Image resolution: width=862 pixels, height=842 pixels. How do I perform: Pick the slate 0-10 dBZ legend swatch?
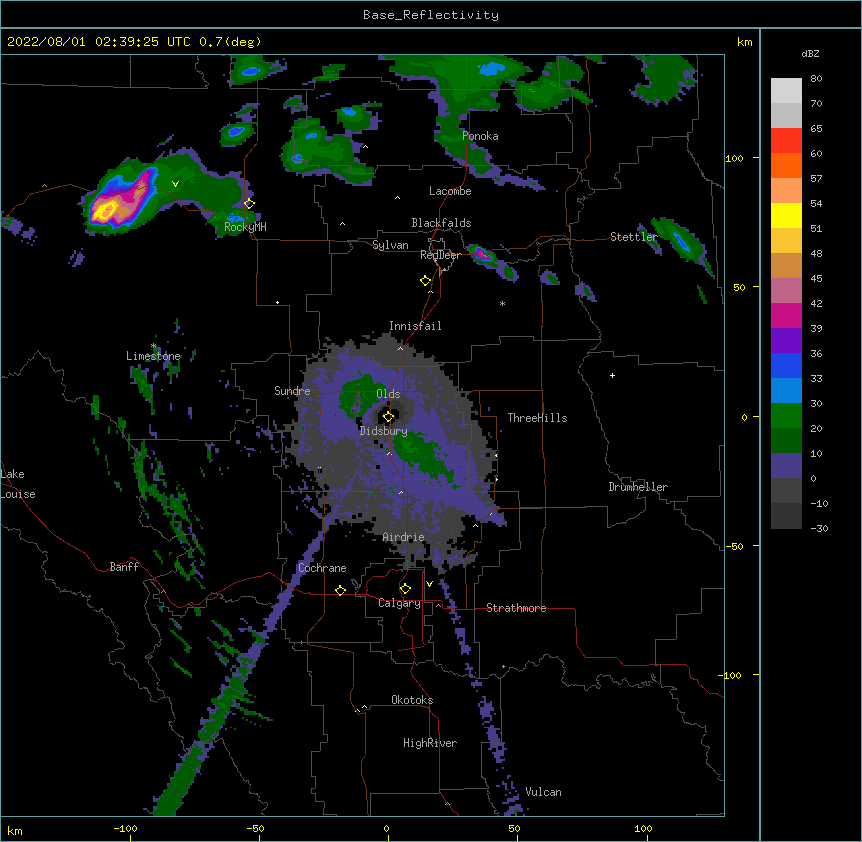pyautogui.click(x=786, y=466)
